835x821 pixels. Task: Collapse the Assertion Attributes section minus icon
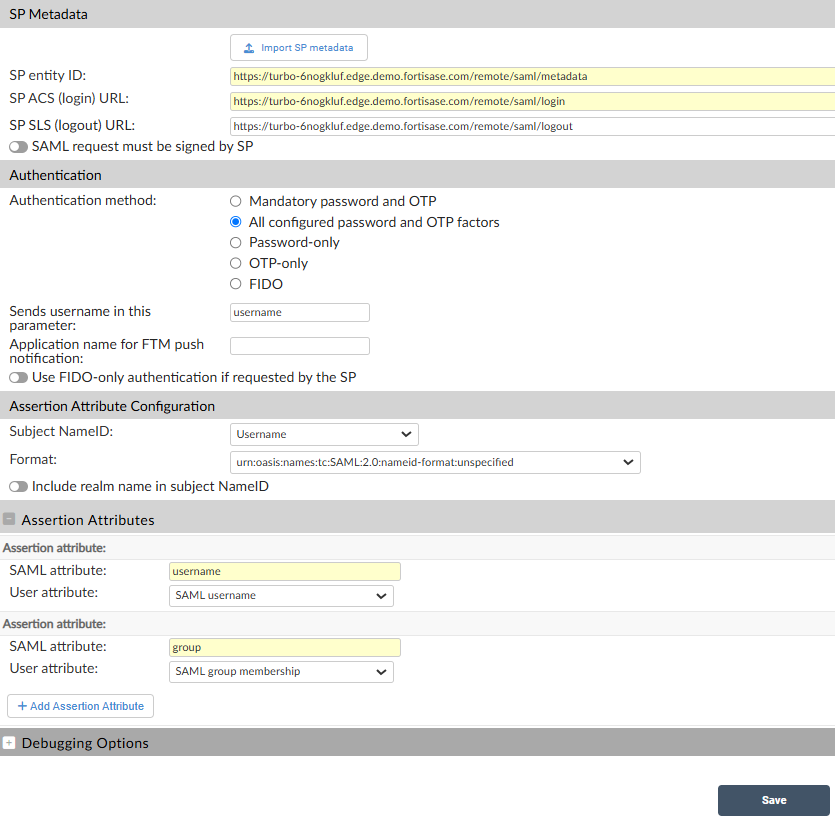[x=9, y=519]
